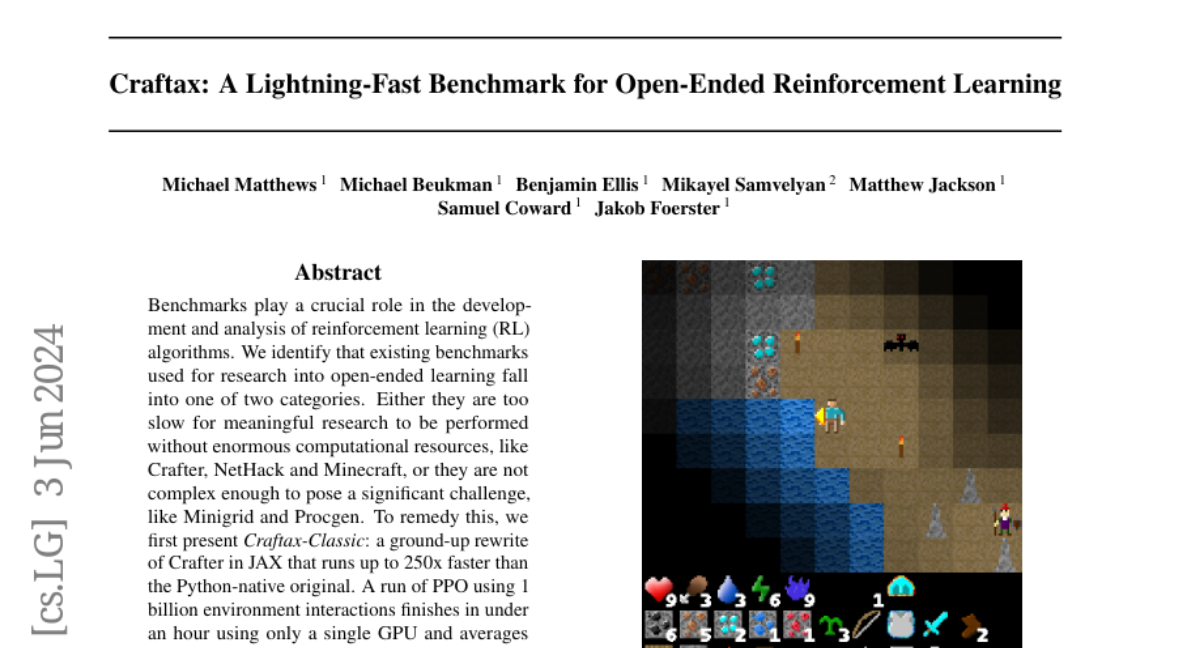Click the red heart health icon

(x=657, y=589)
